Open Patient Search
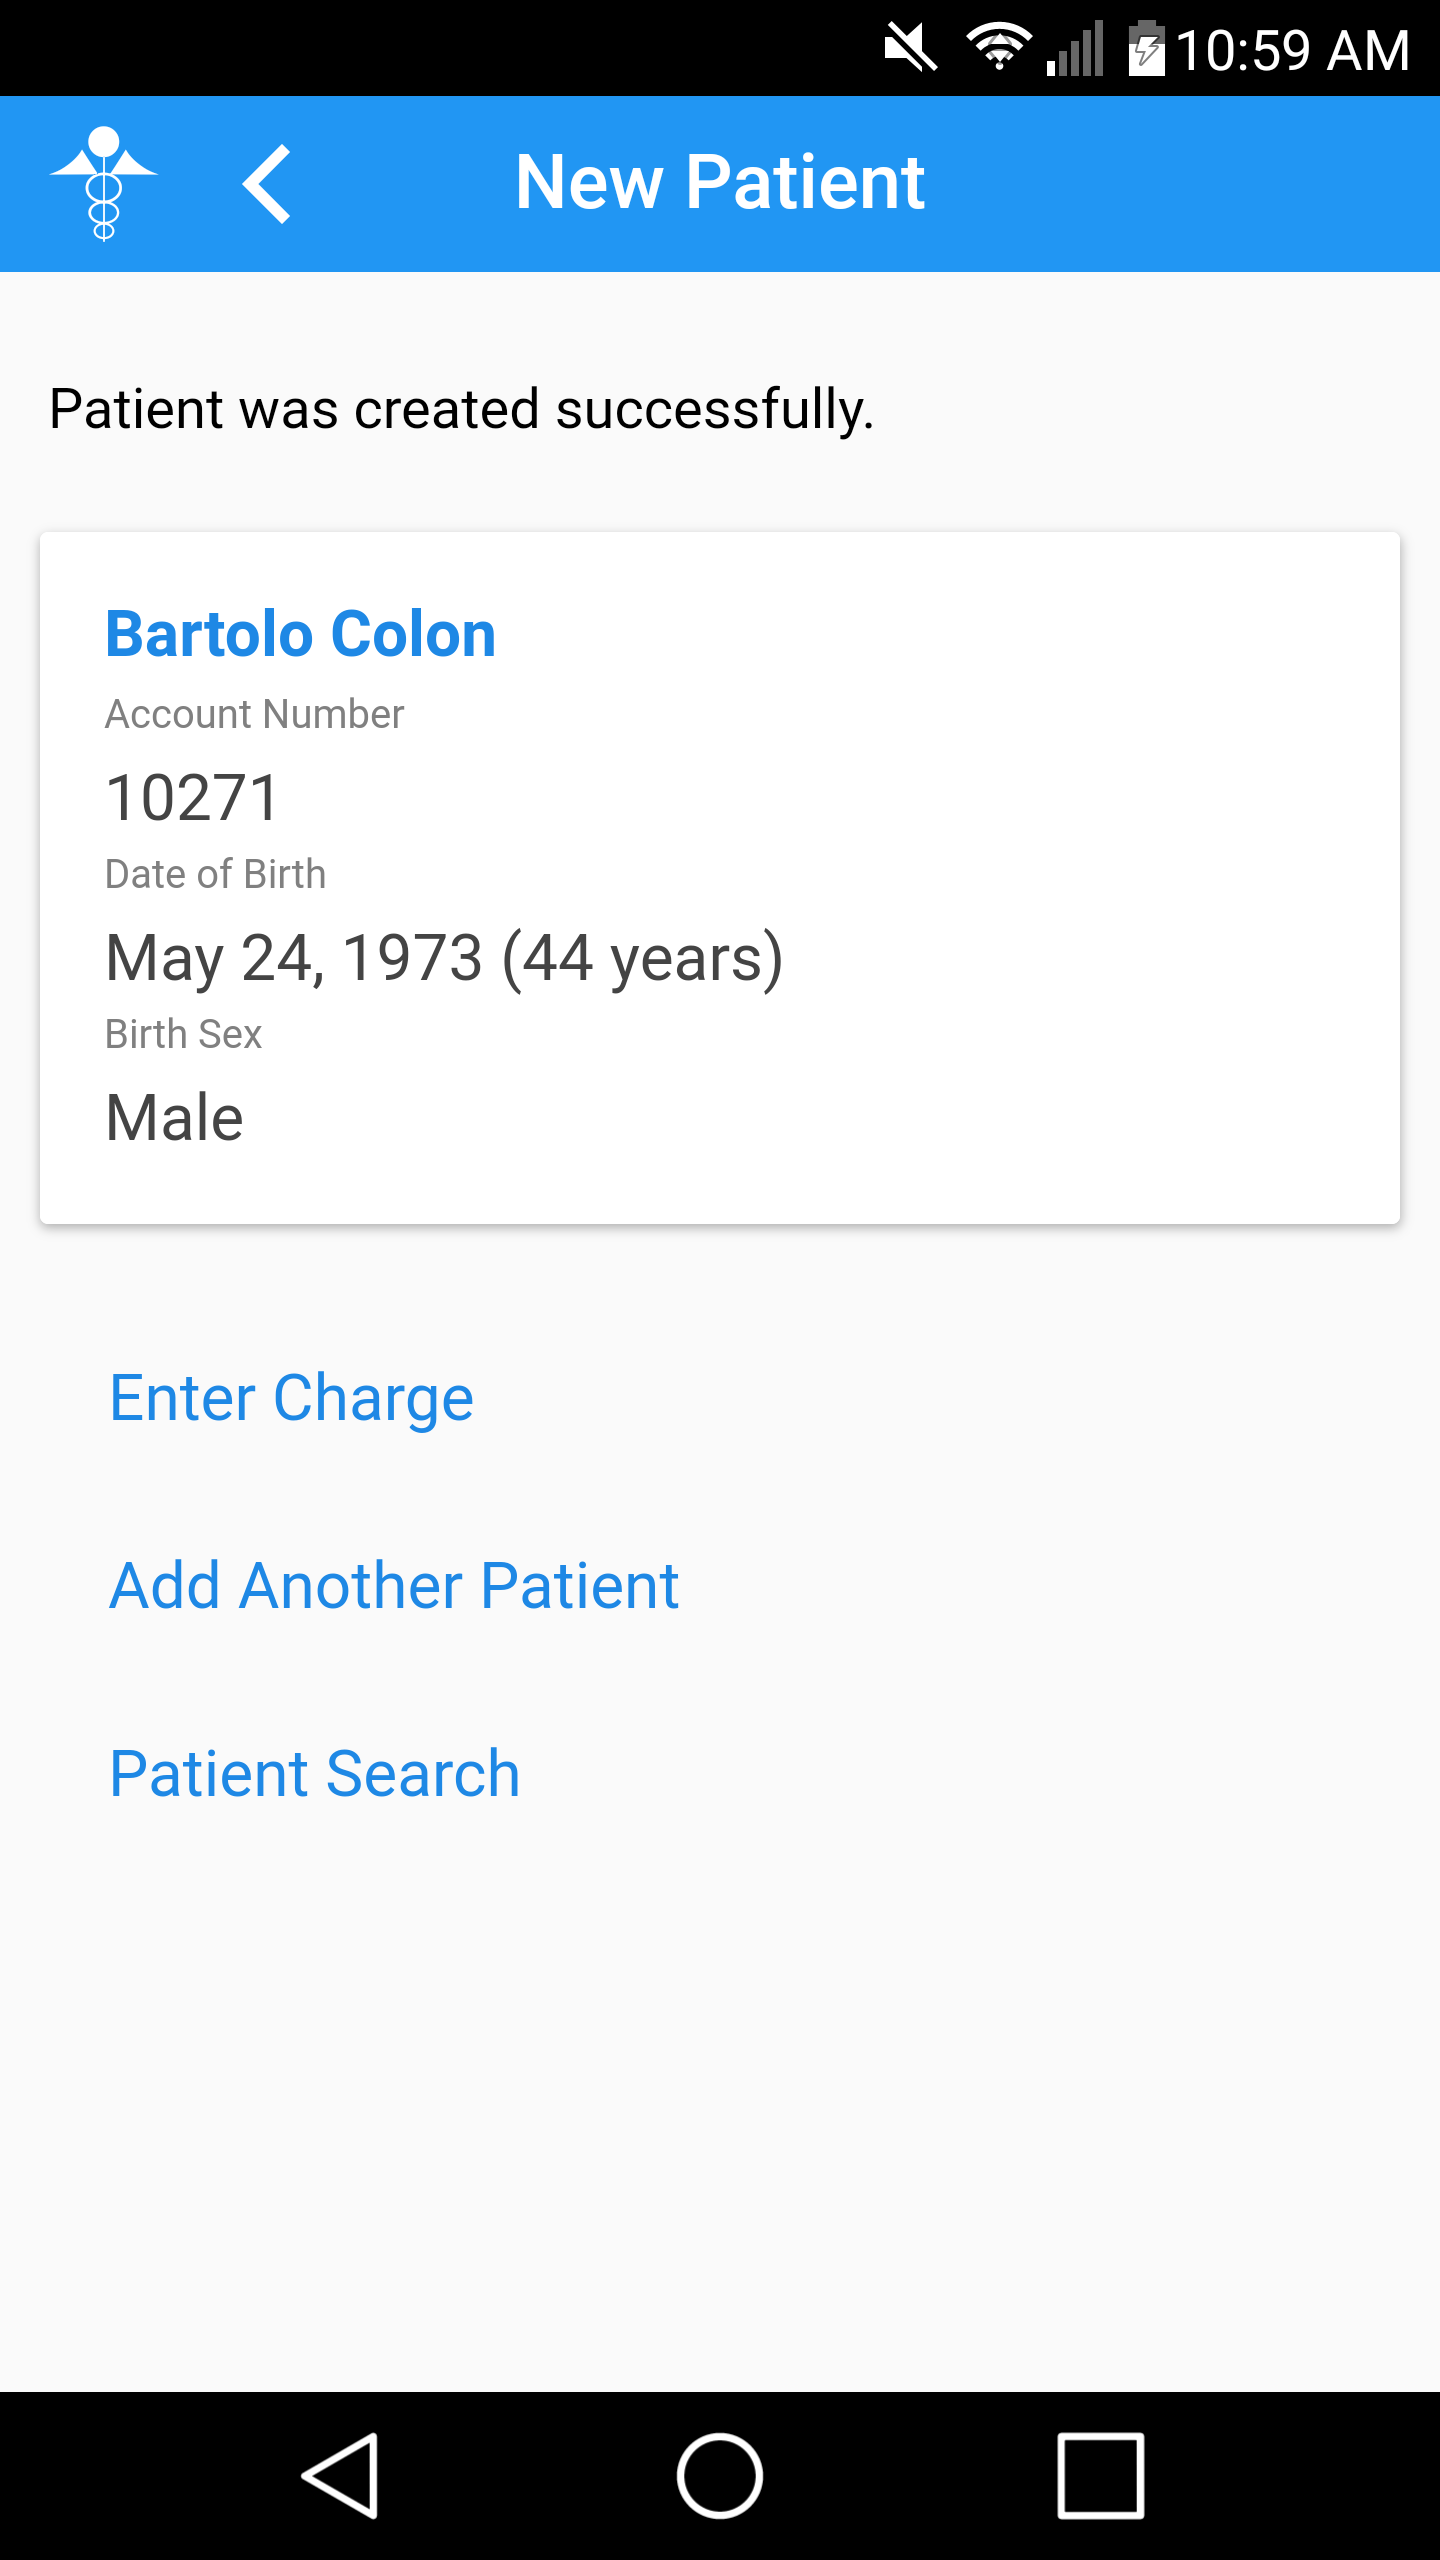The height and width of the screenshot is (2560, 1440). (314, 1774)
